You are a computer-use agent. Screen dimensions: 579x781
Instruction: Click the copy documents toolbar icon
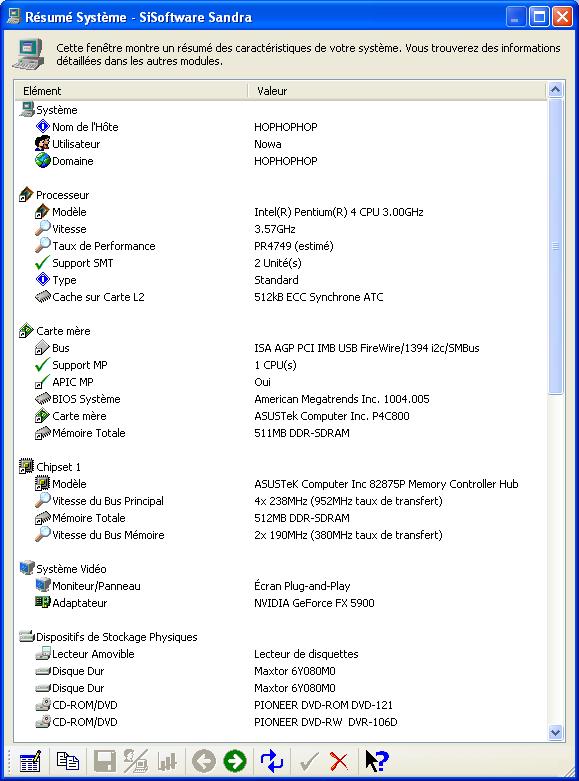68,762
